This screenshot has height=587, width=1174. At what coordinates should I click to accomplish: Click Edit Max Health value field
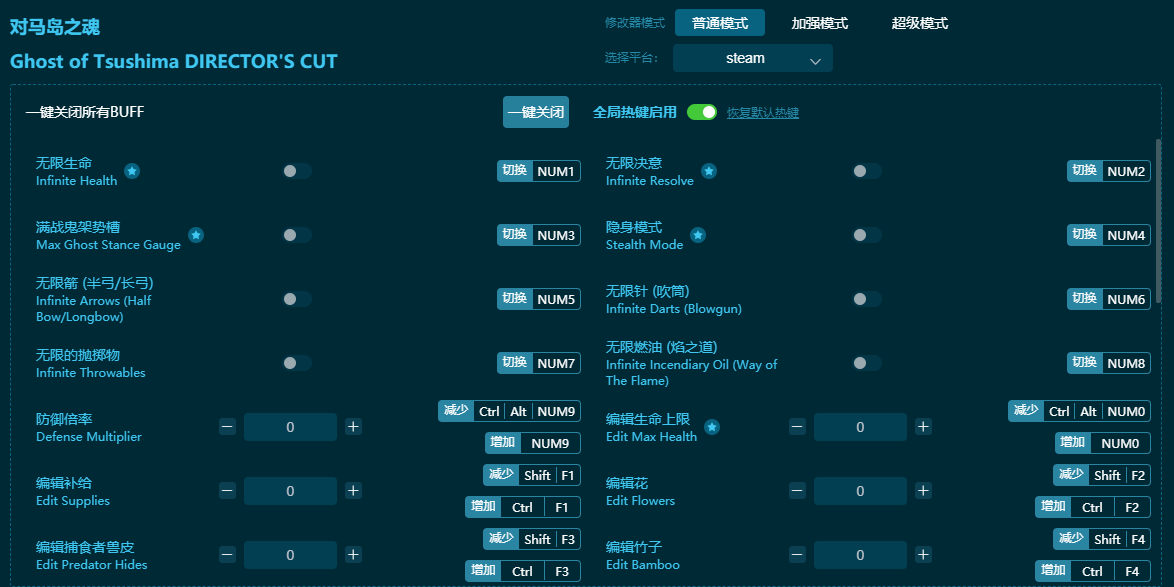coord(860,427)
